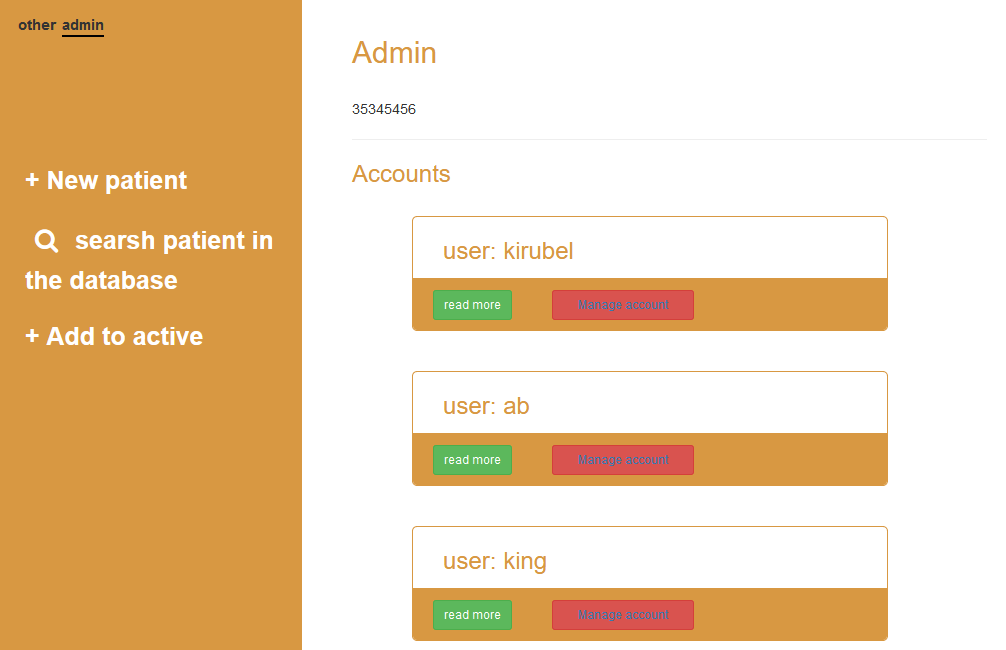This screenshot has height=650, width=1006.
Task: Click the user: king card title
Action: tap(495, 561)
